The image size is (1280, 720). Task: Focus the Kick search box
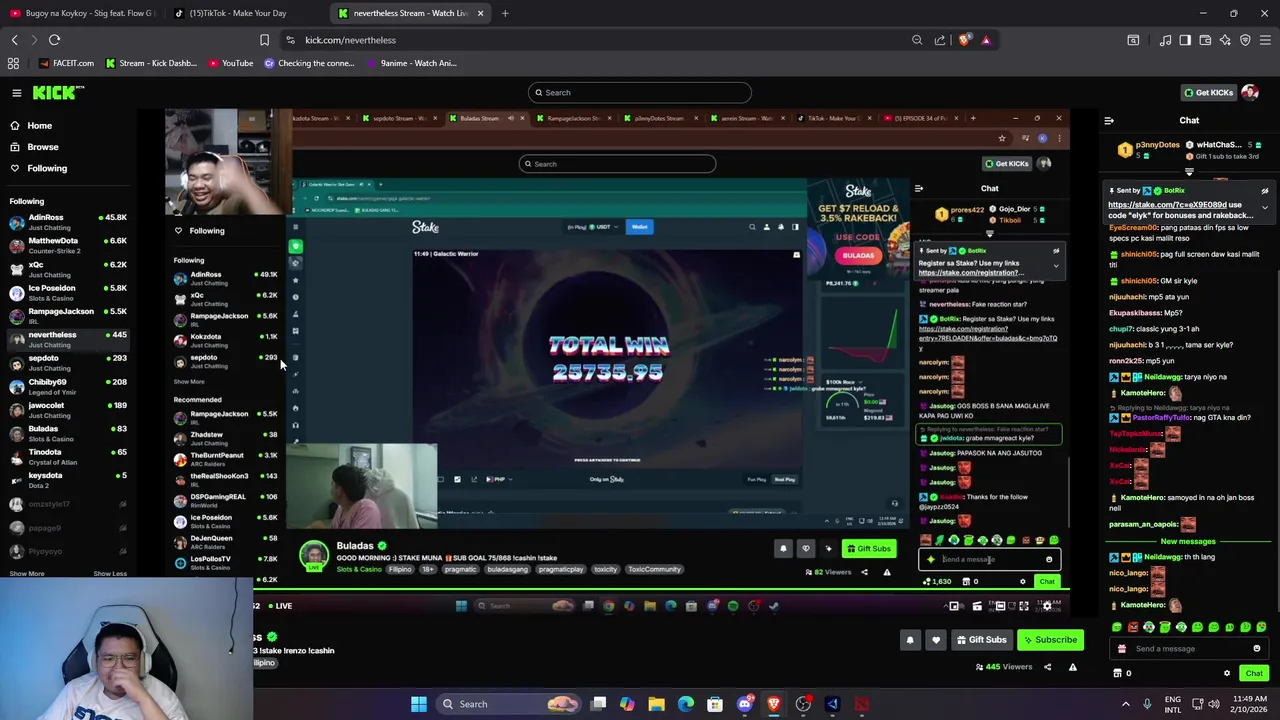640,93
